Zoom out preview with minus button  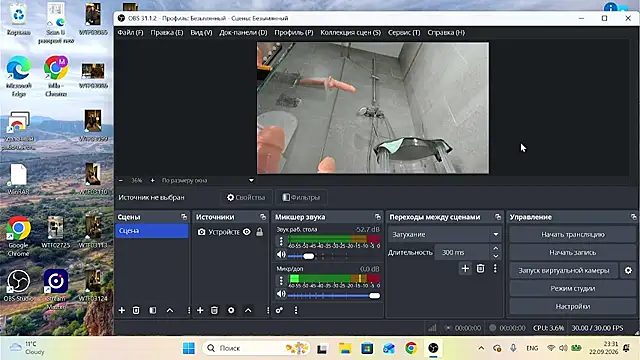click(121, 180)
